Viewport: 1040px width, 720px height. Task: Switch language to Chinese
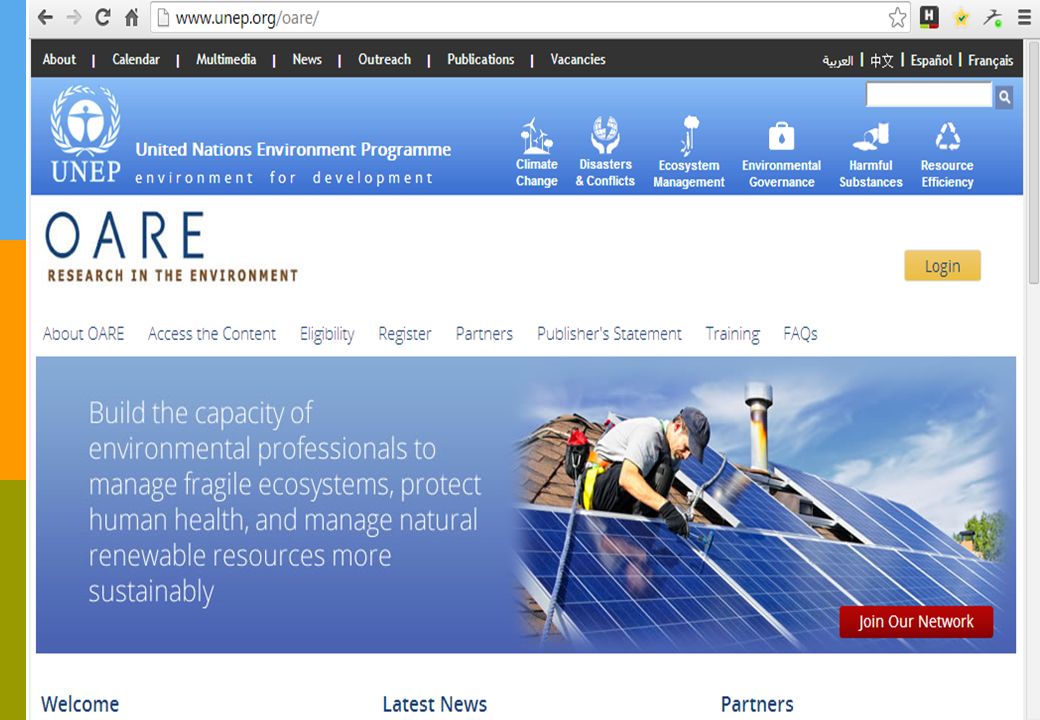[x=881, y=61]
